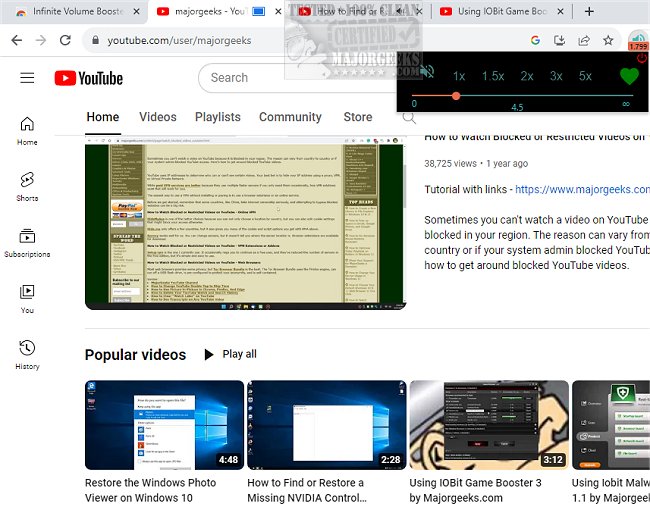
Task: Open History in the sidebar
Action: coord(27,355)
